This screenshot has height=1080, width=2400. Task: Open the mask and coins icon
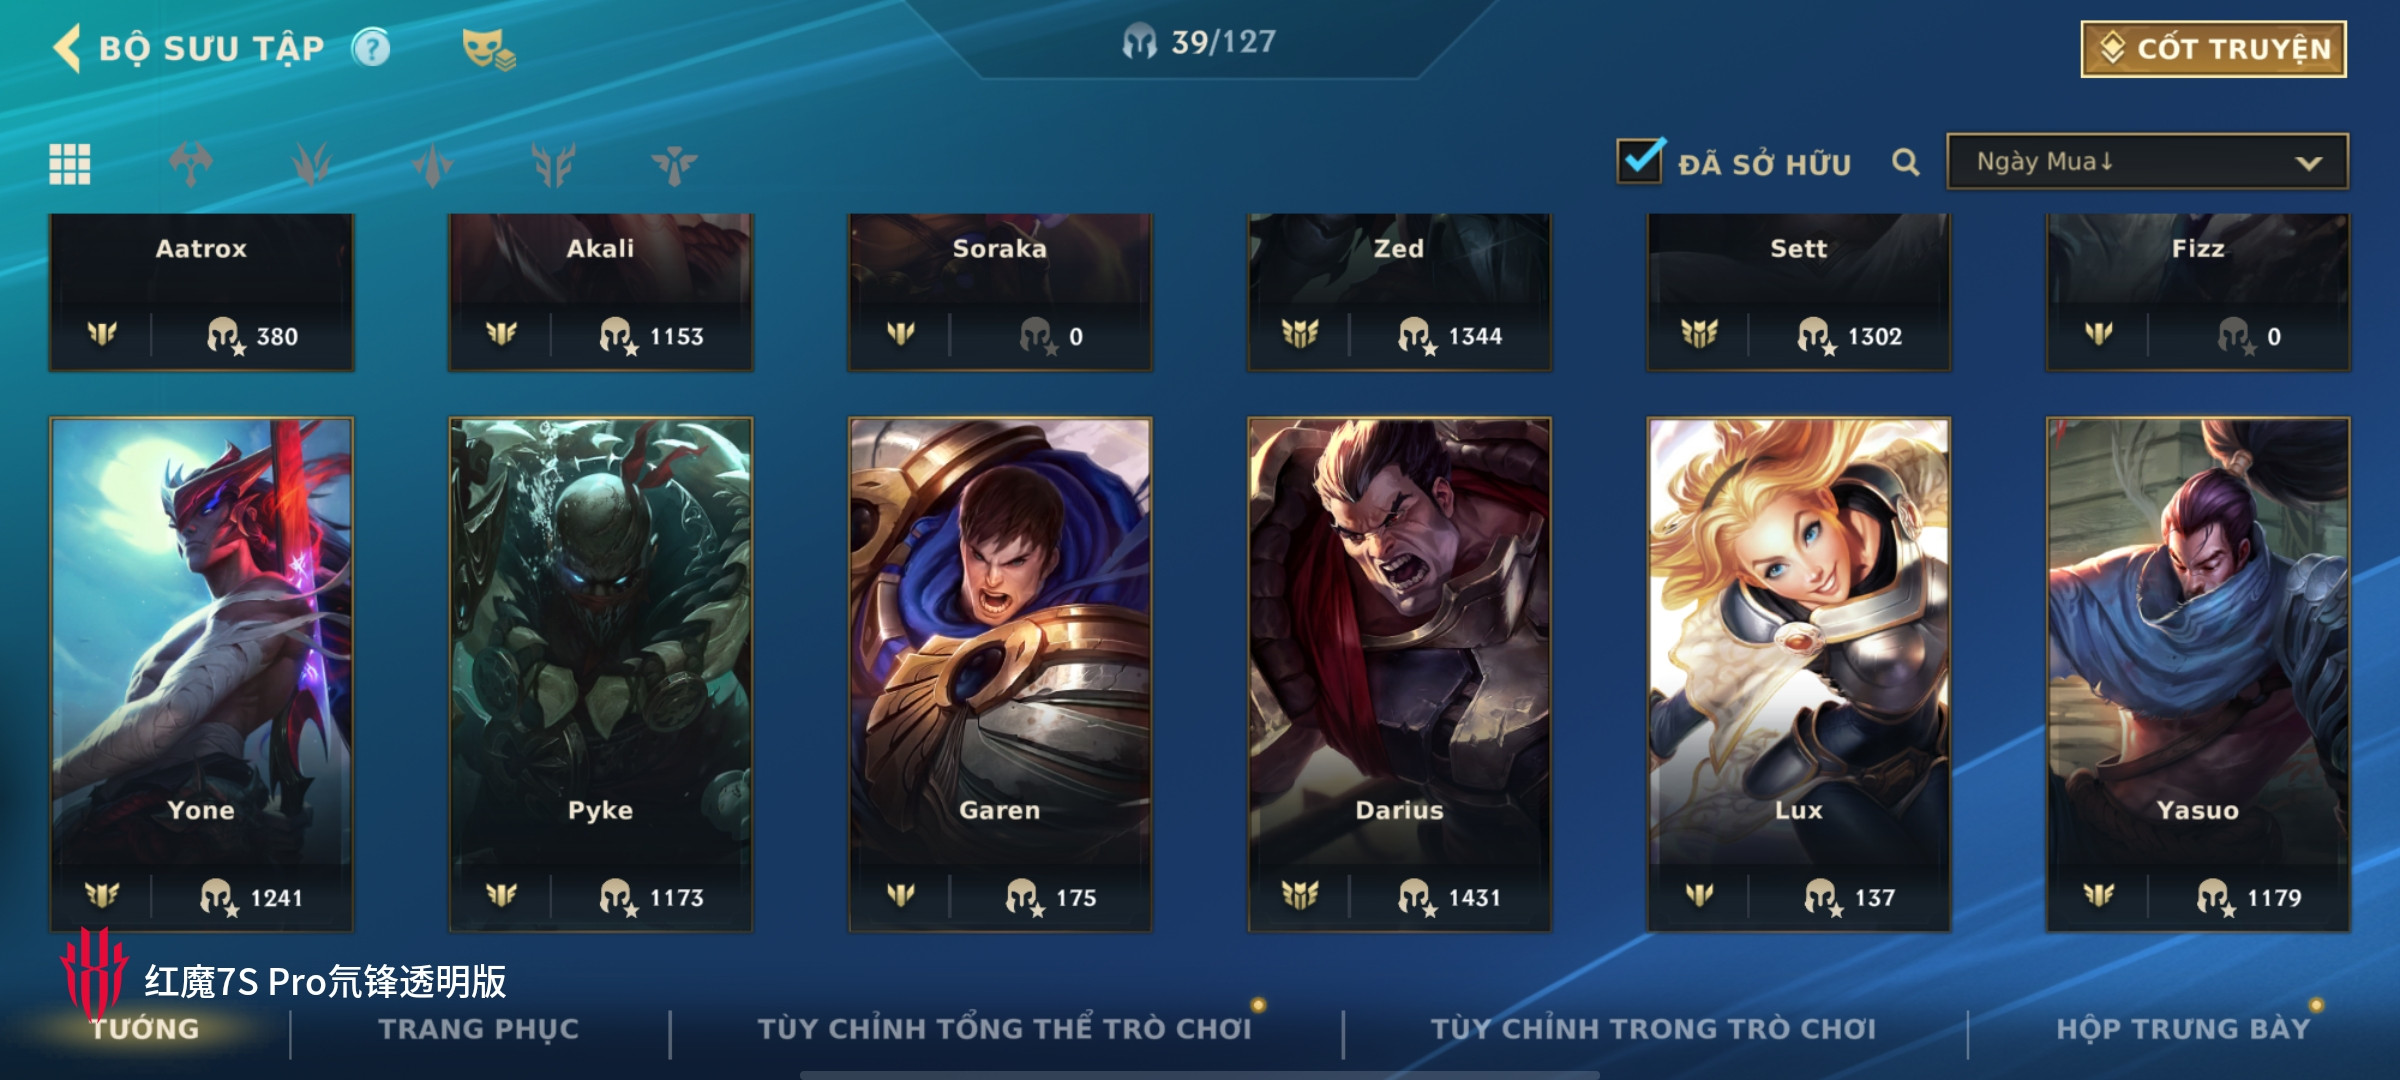(488, 48)
